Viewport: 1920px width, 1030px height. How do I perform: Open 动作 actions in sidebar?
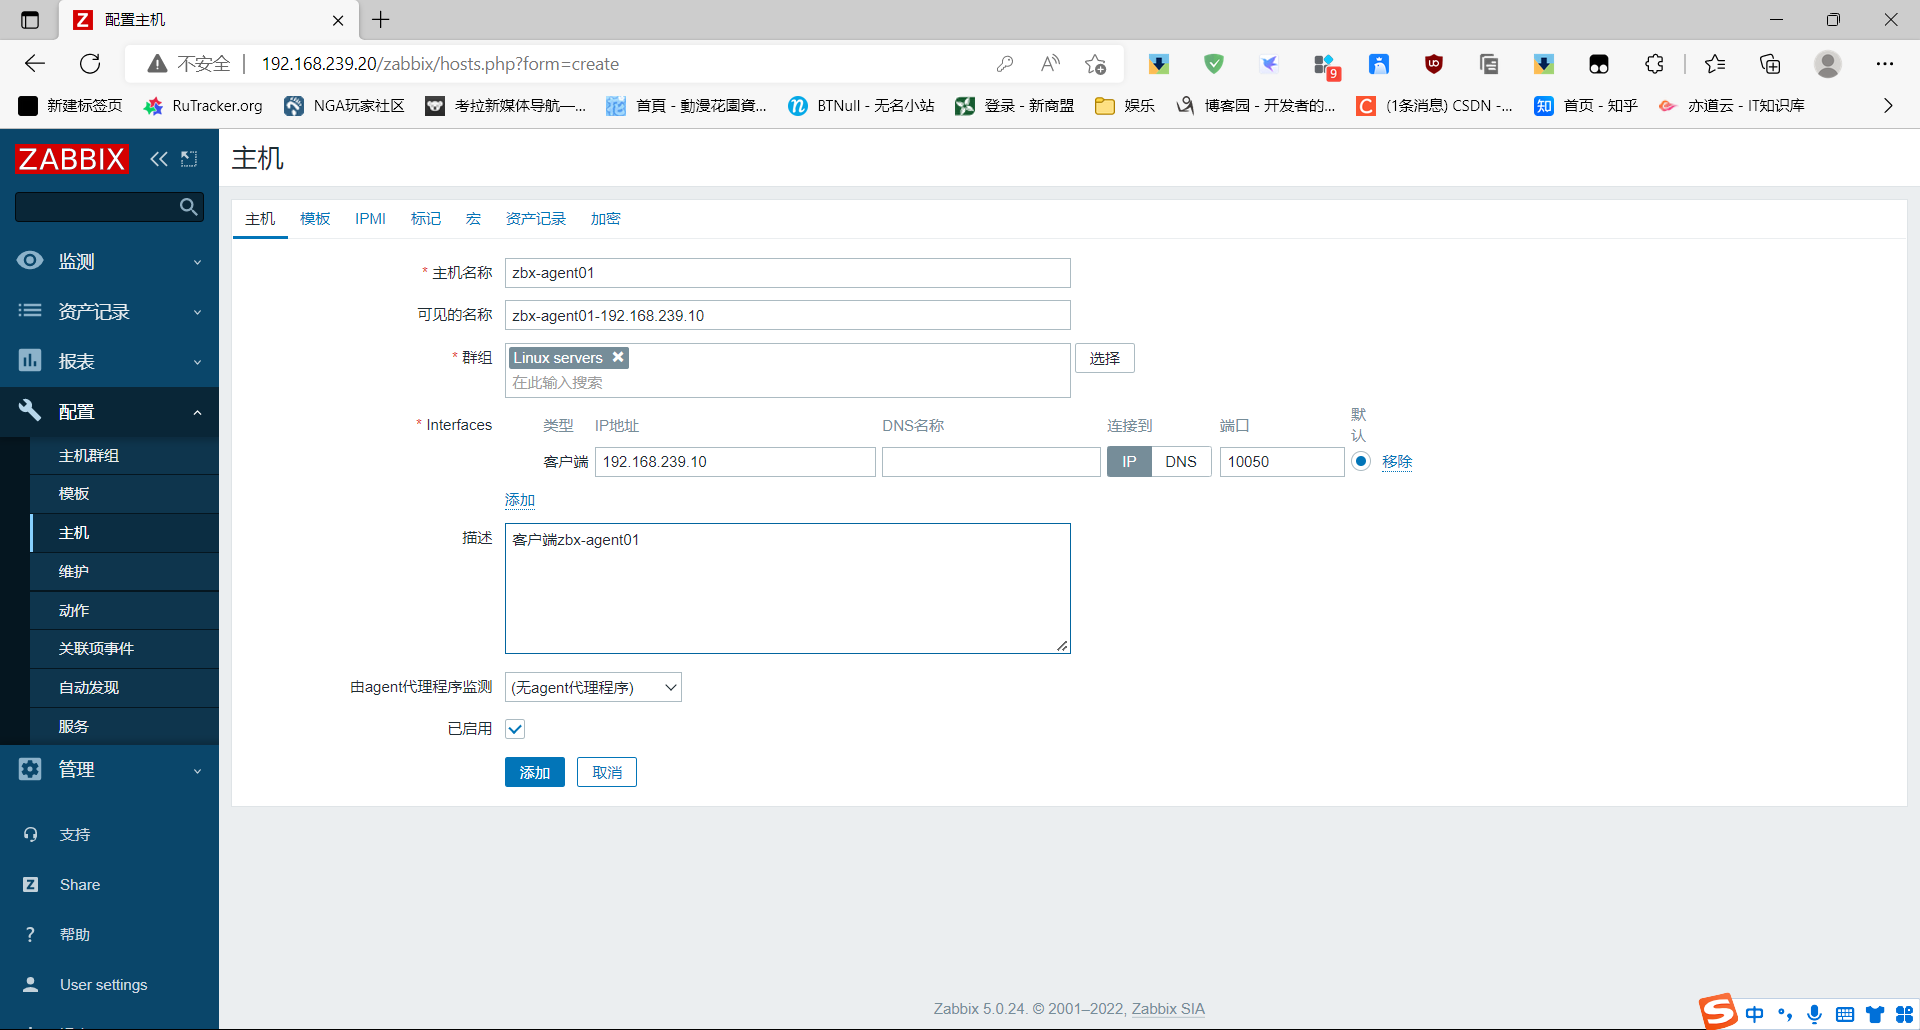point(124,610)
